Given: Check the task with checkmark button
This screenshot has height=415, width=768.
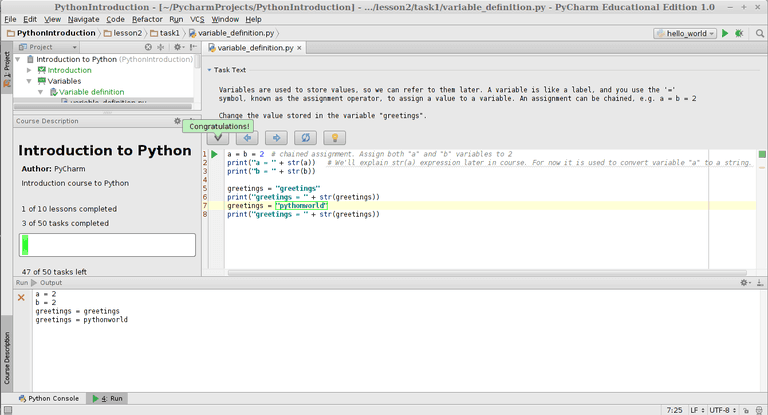Looking at the screenshot, I should point(218,138).
